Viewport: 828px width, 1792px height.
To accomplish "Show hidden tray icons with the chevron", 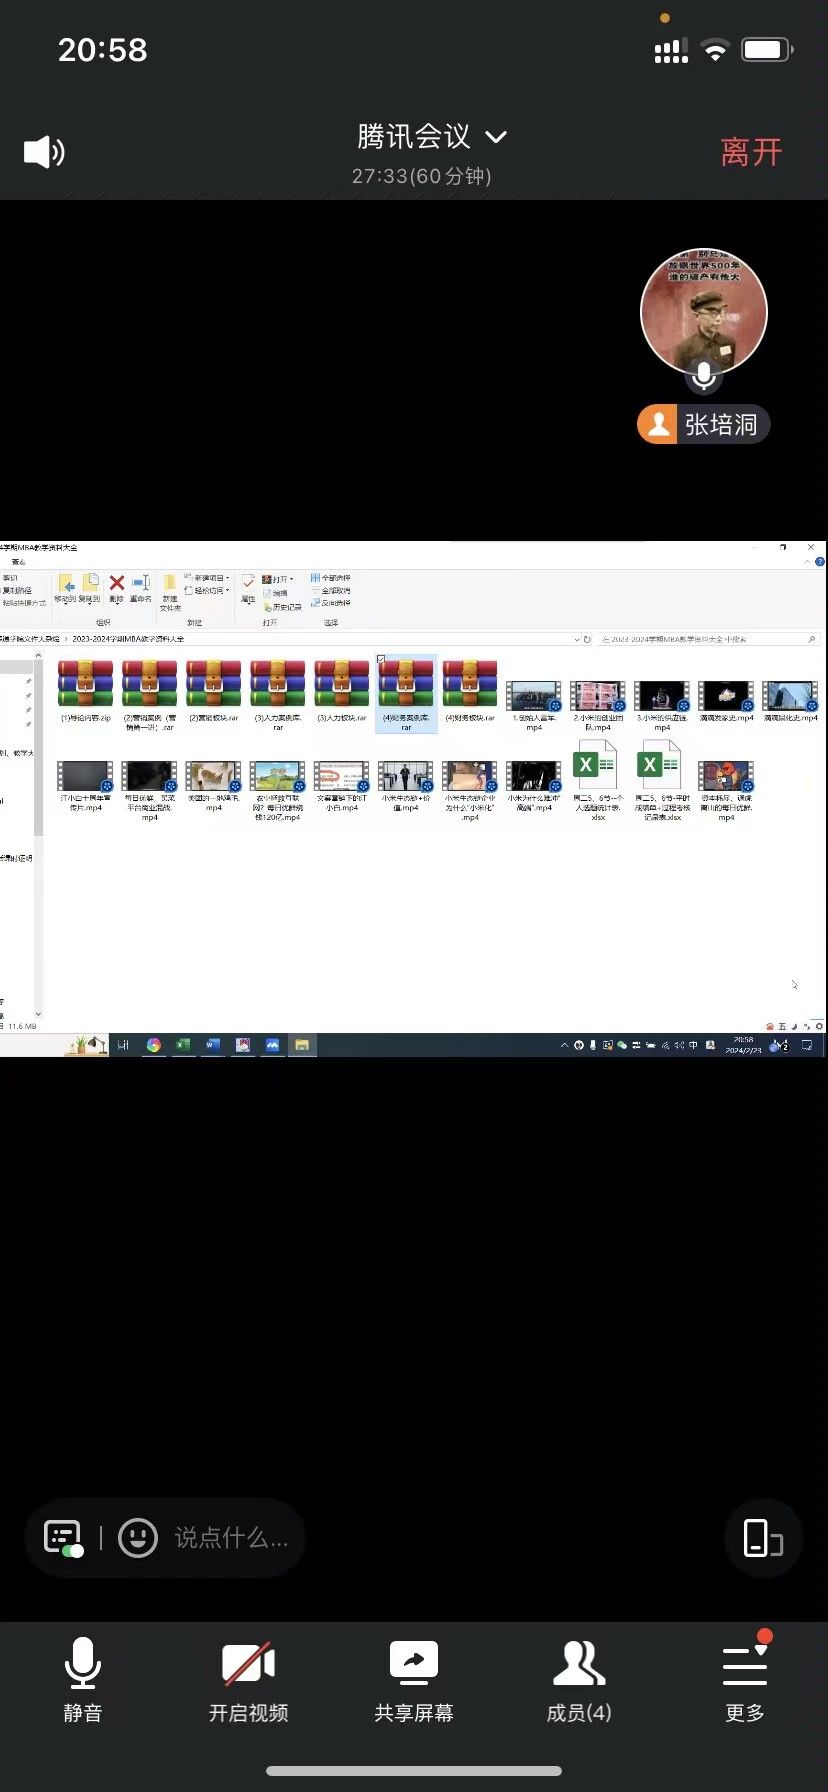I will point(564,1045).
